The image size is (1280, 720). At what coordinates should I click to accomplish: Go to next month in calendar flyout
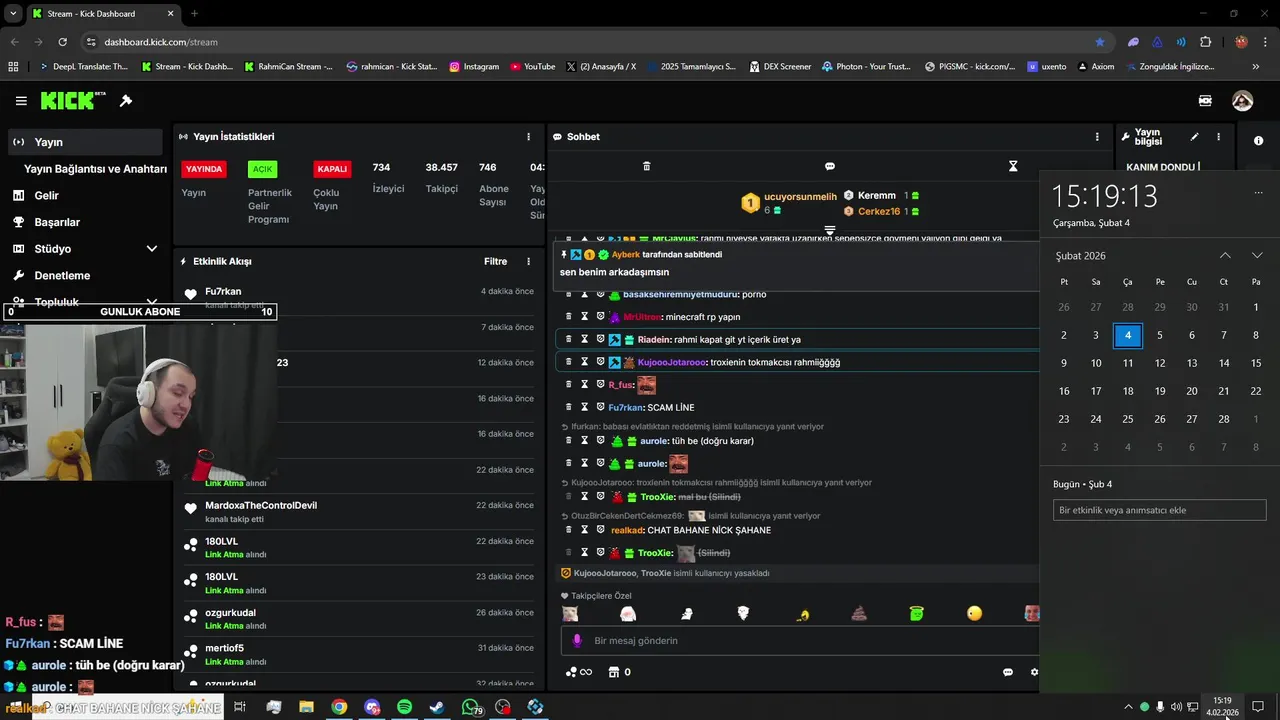(1257, 255)
